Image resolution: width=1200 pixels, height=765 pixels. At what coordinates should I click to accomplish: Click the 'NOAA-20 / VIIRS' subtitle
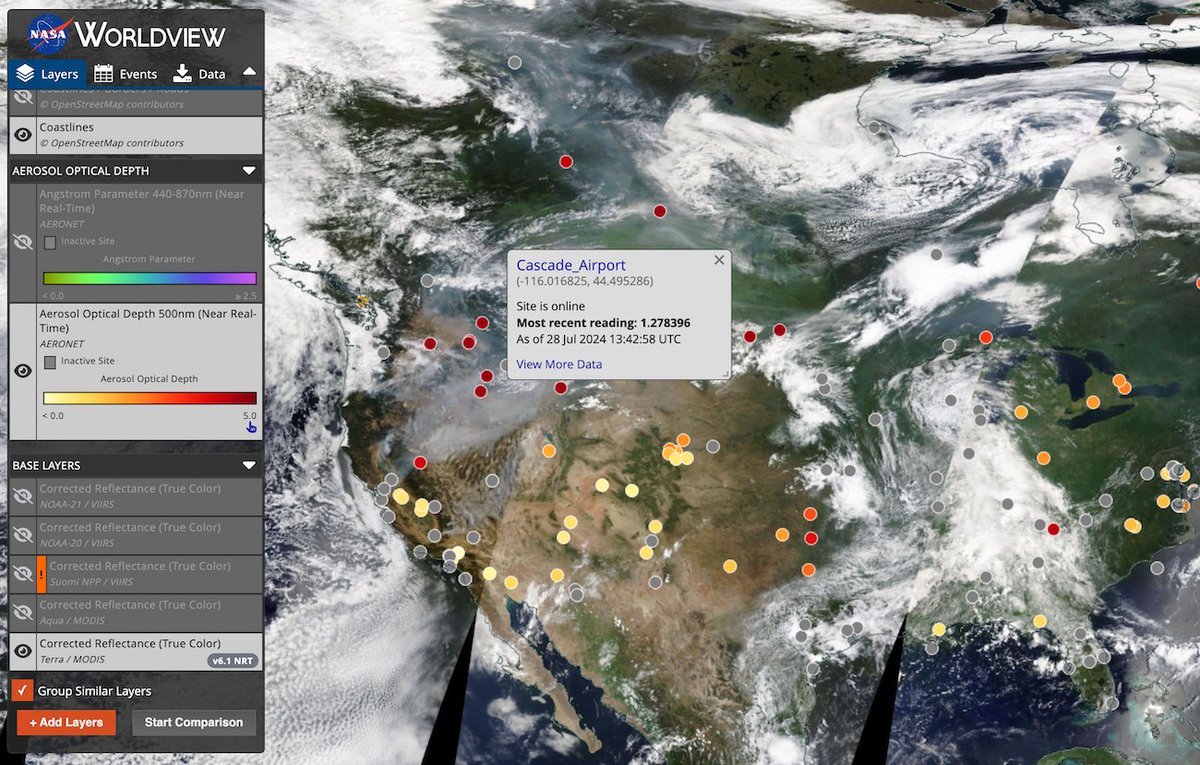(x=77, y=542)
